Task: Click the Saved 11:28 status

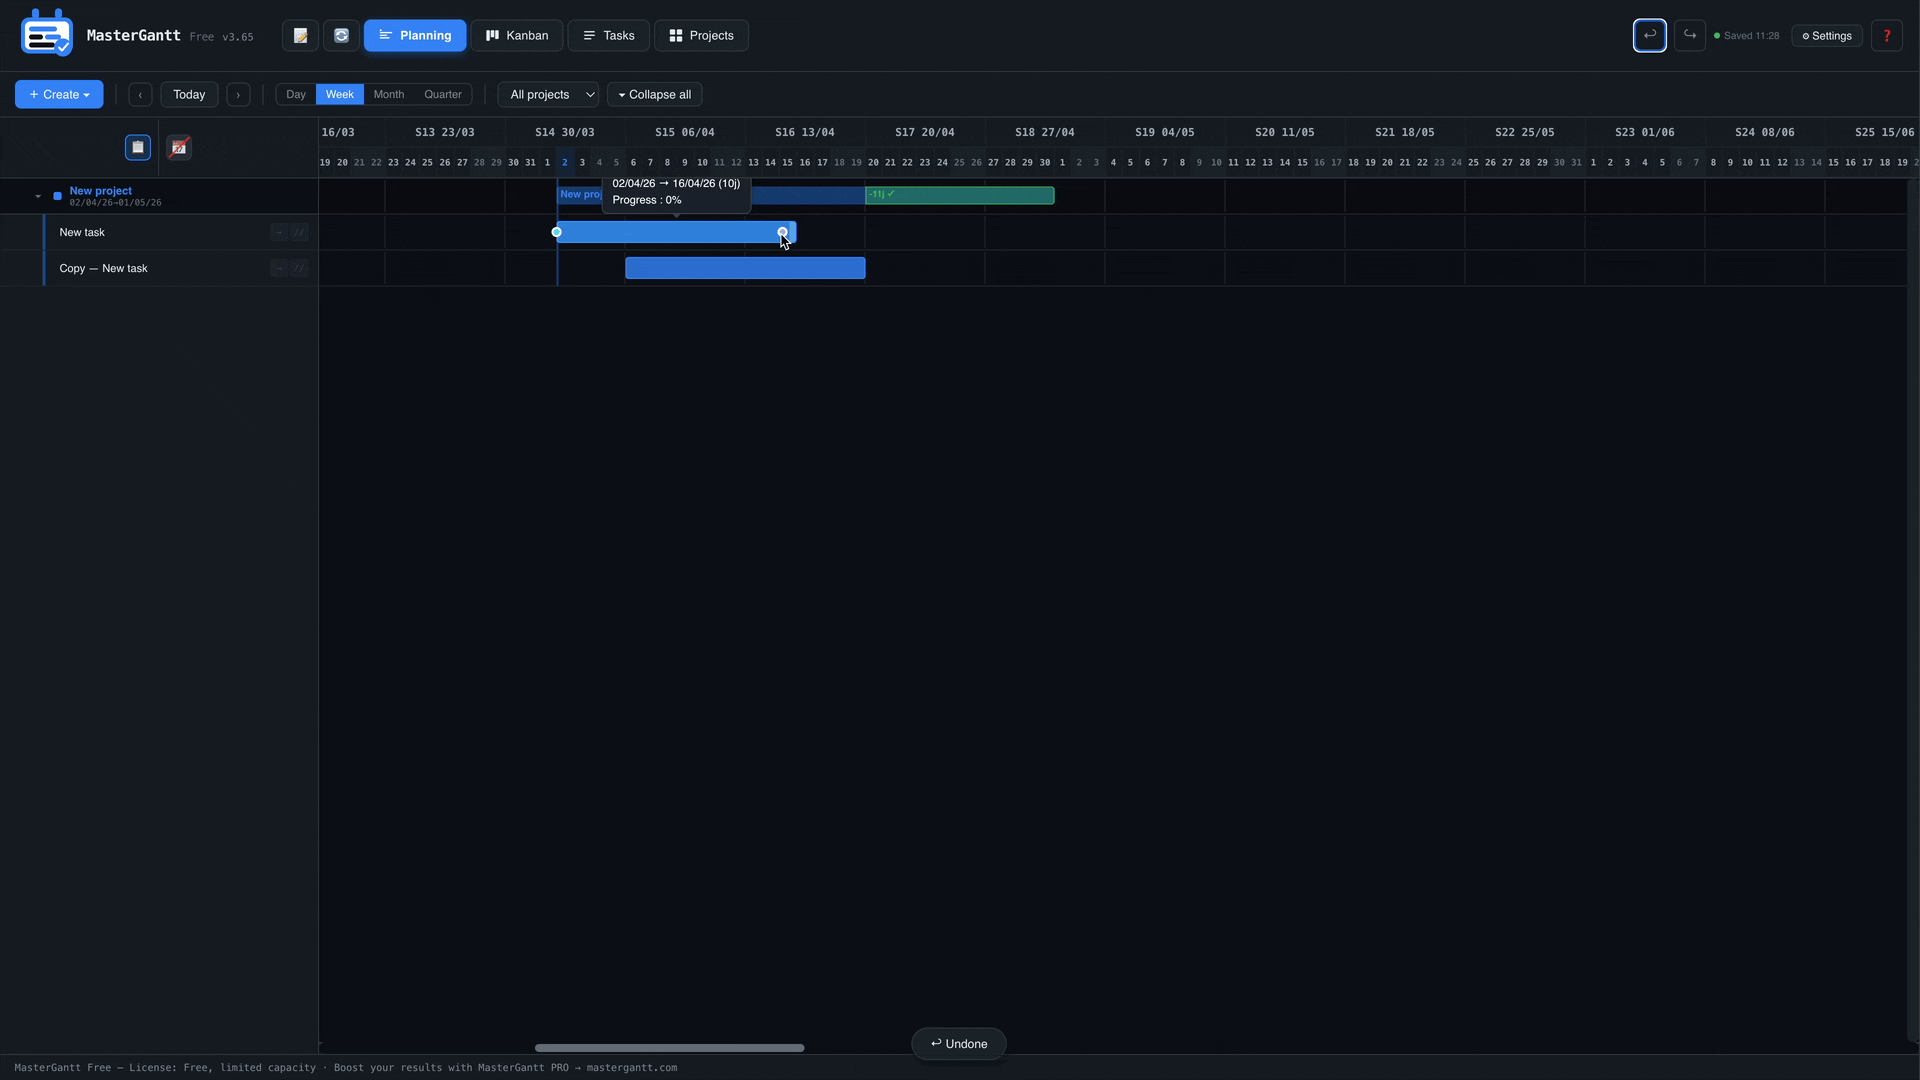Action: (1747, 36)
